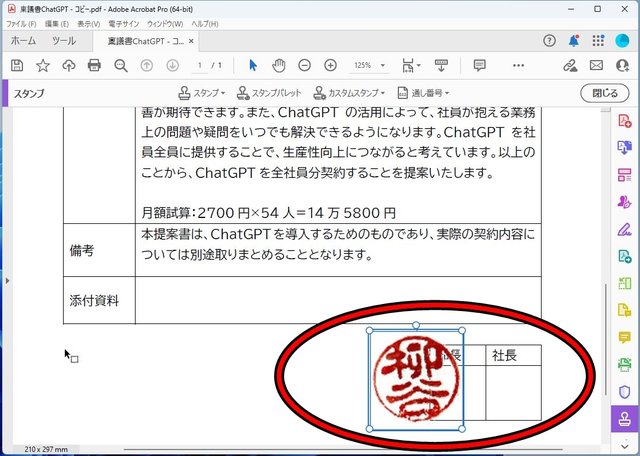The width and height of the screenshot is (640, 456).
Task: Open the find text magnifier
Action: point(121,65)
